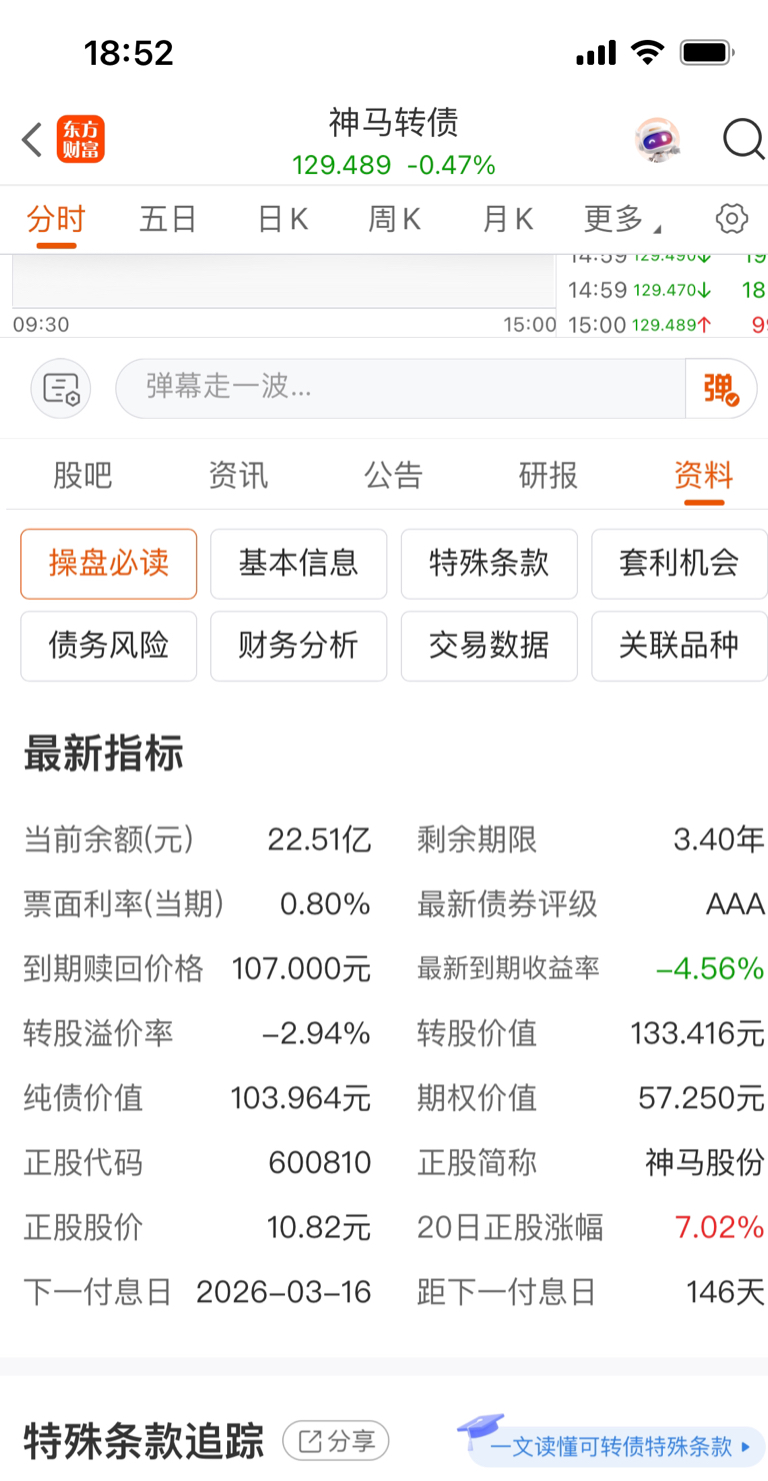Click the 129.489 price value

(342, 165)
